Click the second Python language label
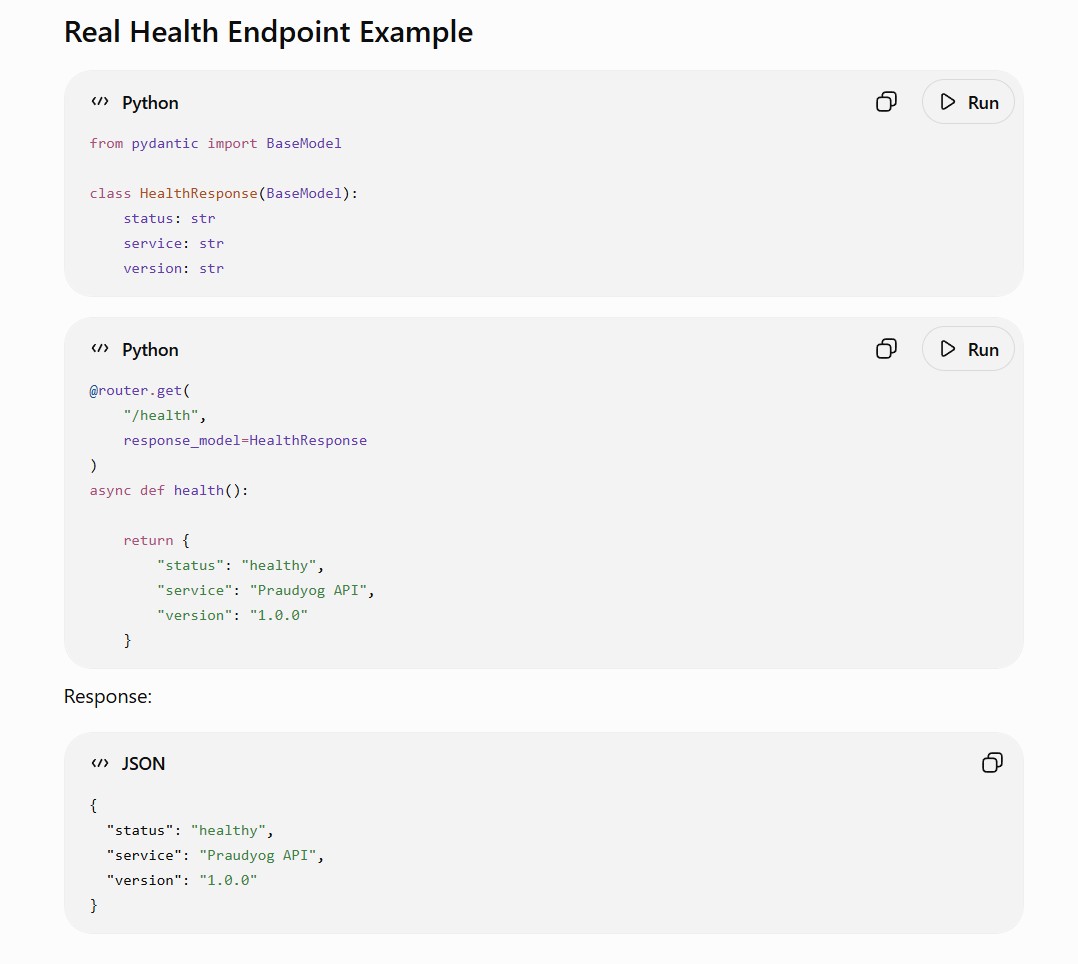The image size is (1078, 964). [x=150, y=350]
